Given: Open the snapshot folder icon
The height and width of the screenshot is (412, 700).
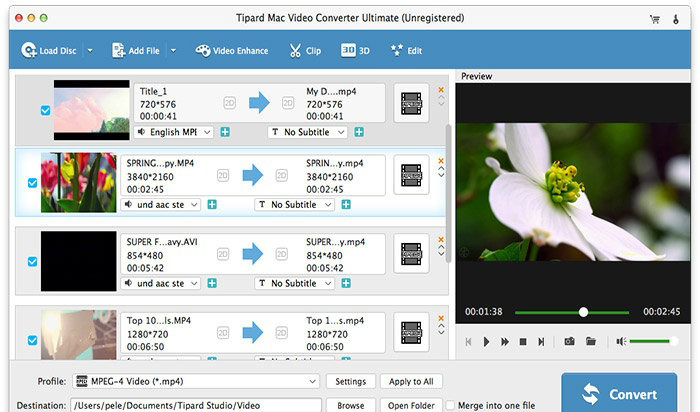Looking at the screenshot, I should pos(591,341).
